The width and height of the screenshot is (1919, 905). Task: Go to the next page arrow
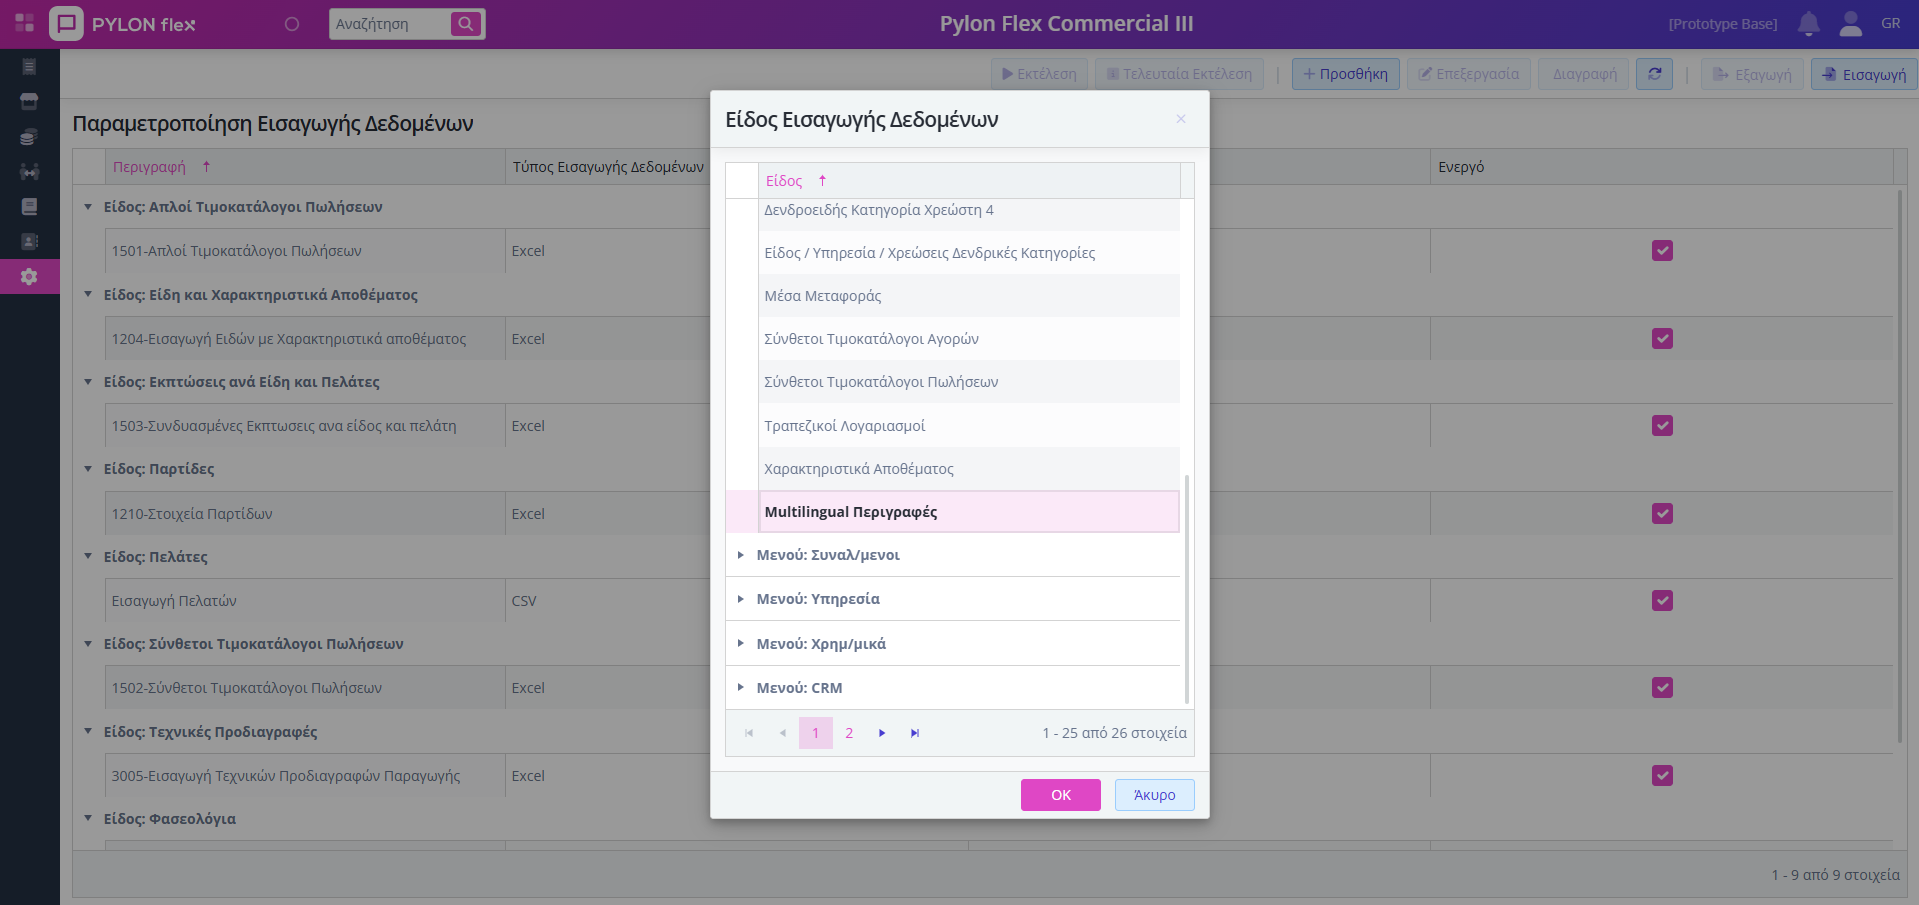[x=881, y=733]
